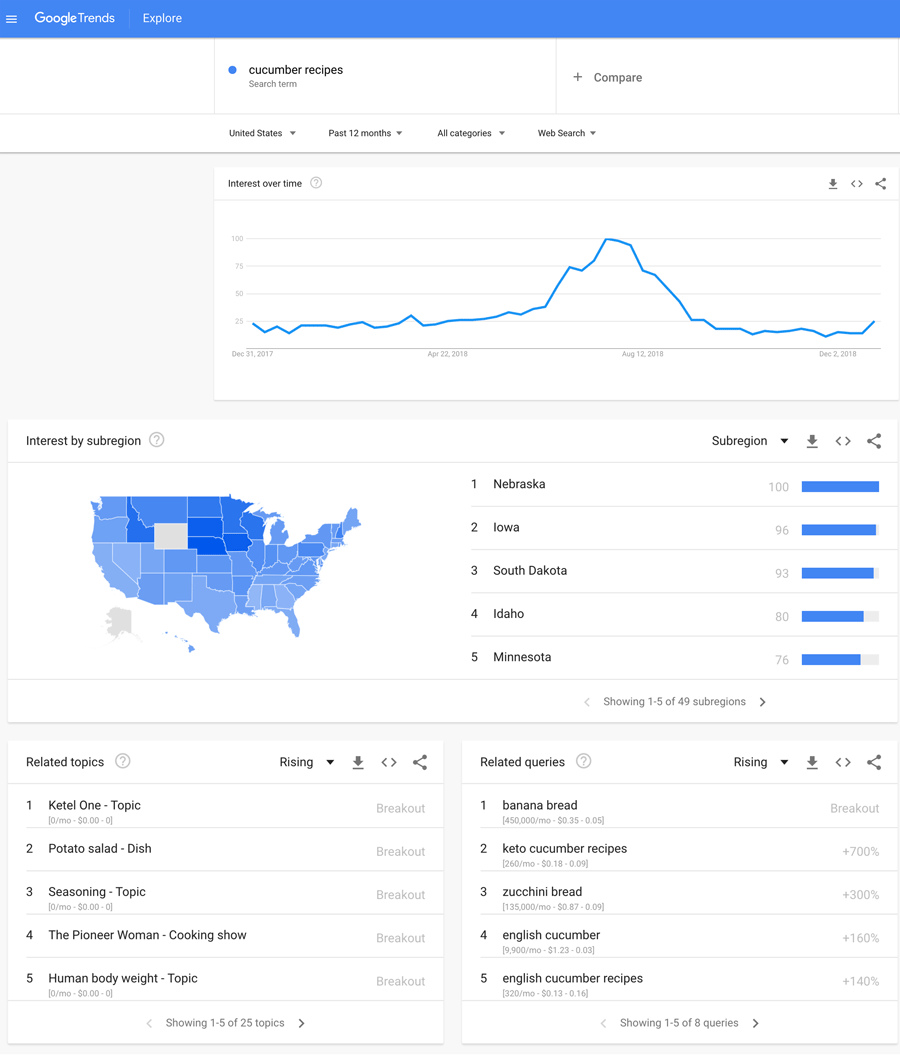The image size is (900, 1055).
Task: Embed the Related queries card
Action: coord(843,763)
